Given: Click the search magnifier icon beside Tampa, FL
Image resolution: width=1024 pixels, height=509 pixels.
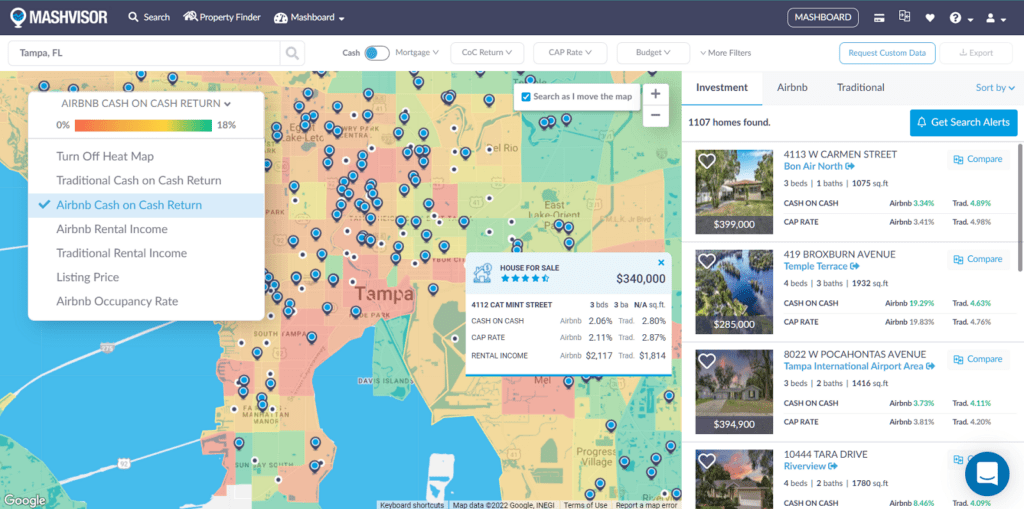Looking at the screenshot, I should (292, 53).
